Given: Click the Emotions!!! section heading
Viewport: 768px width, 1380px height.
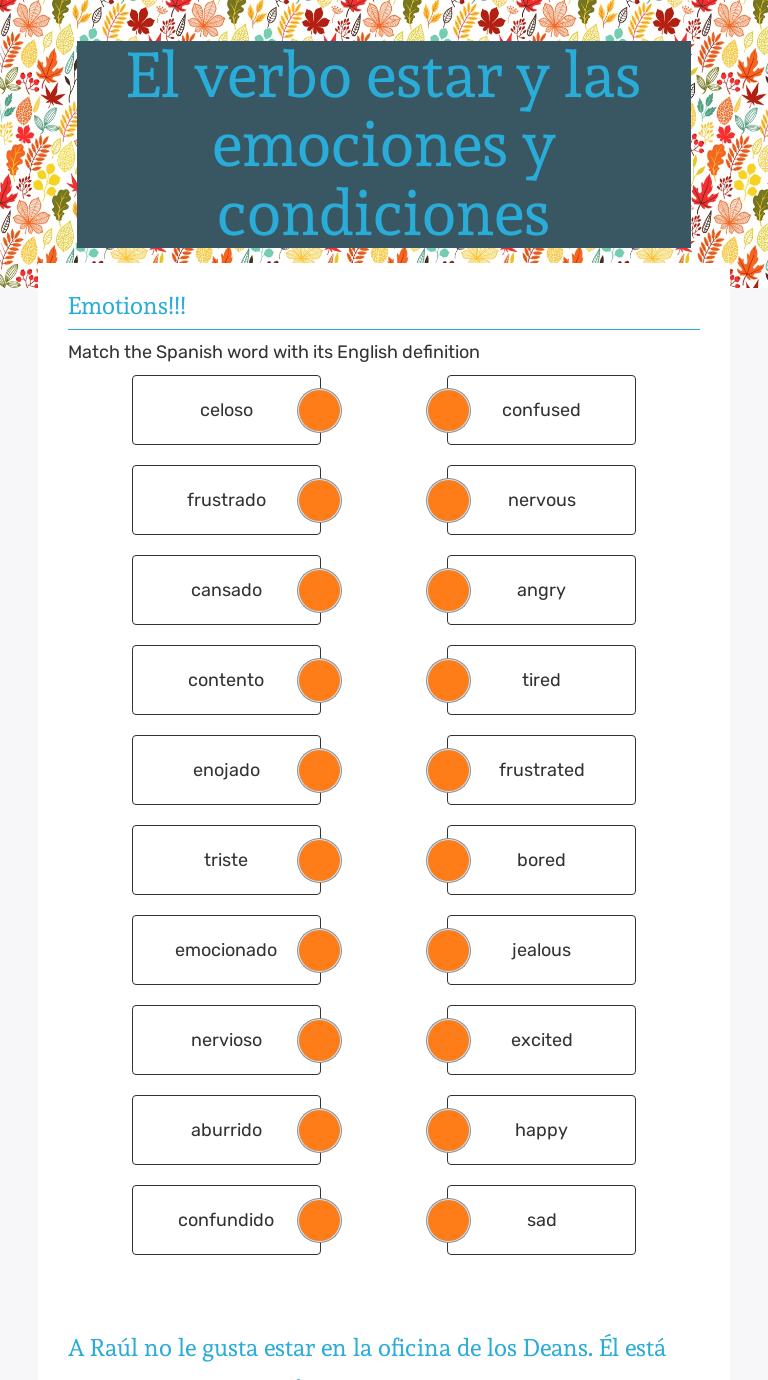Looking at the screenshot, I should tap(126, 306).
